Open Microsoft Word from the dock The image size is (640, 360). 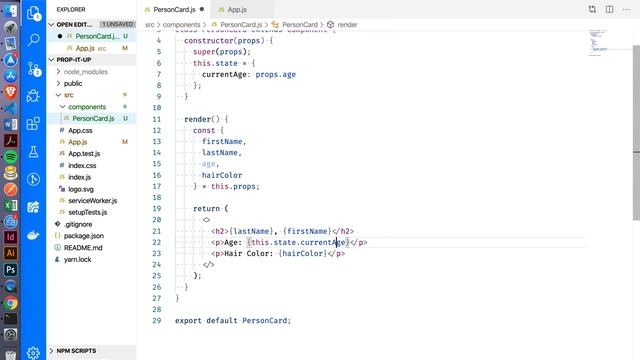point(11,124)
